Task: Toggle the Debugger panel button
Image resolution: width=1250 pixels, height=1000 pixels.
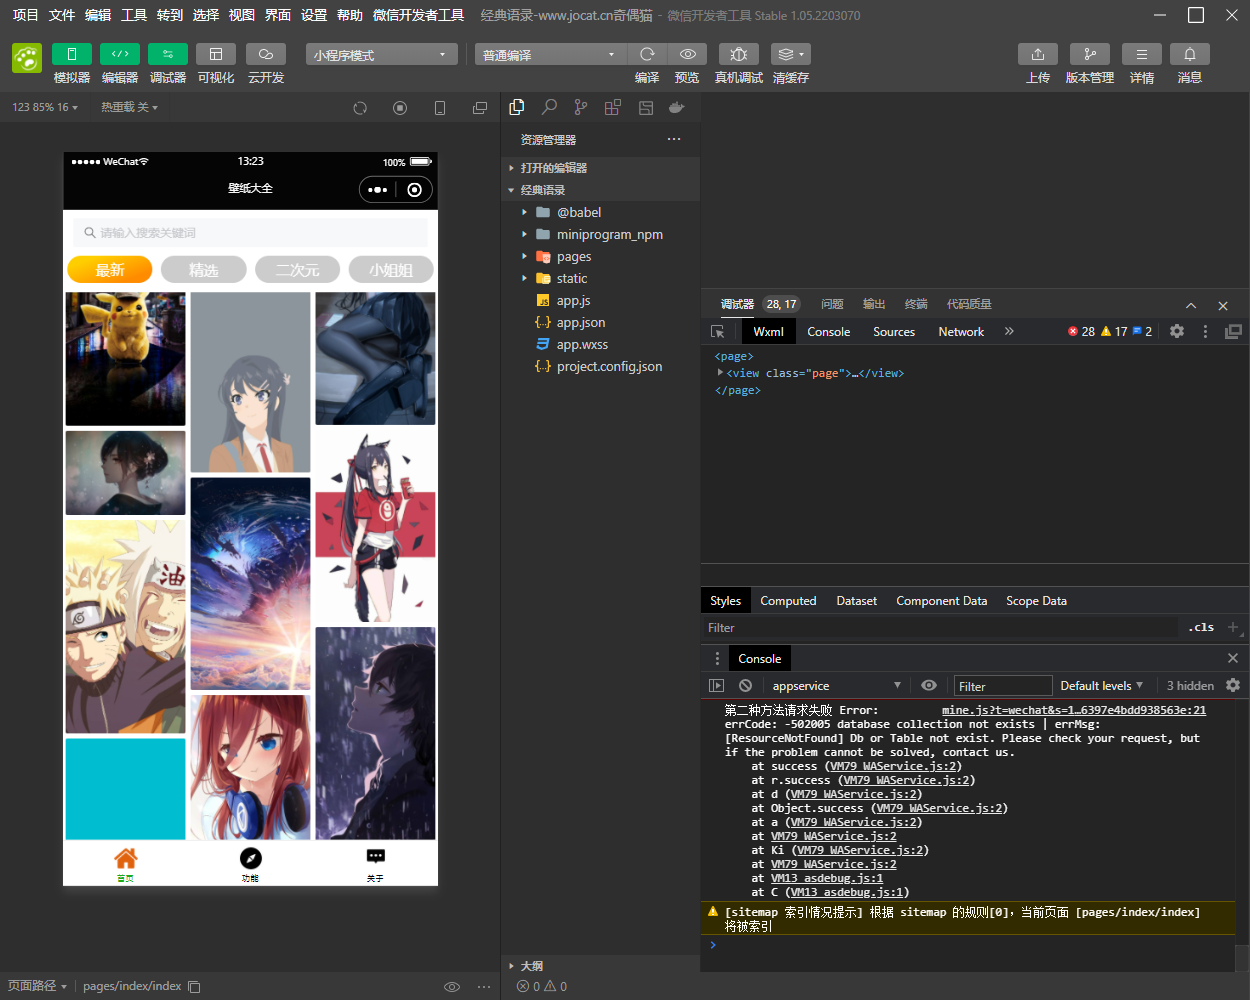Action: coord(168,54)
